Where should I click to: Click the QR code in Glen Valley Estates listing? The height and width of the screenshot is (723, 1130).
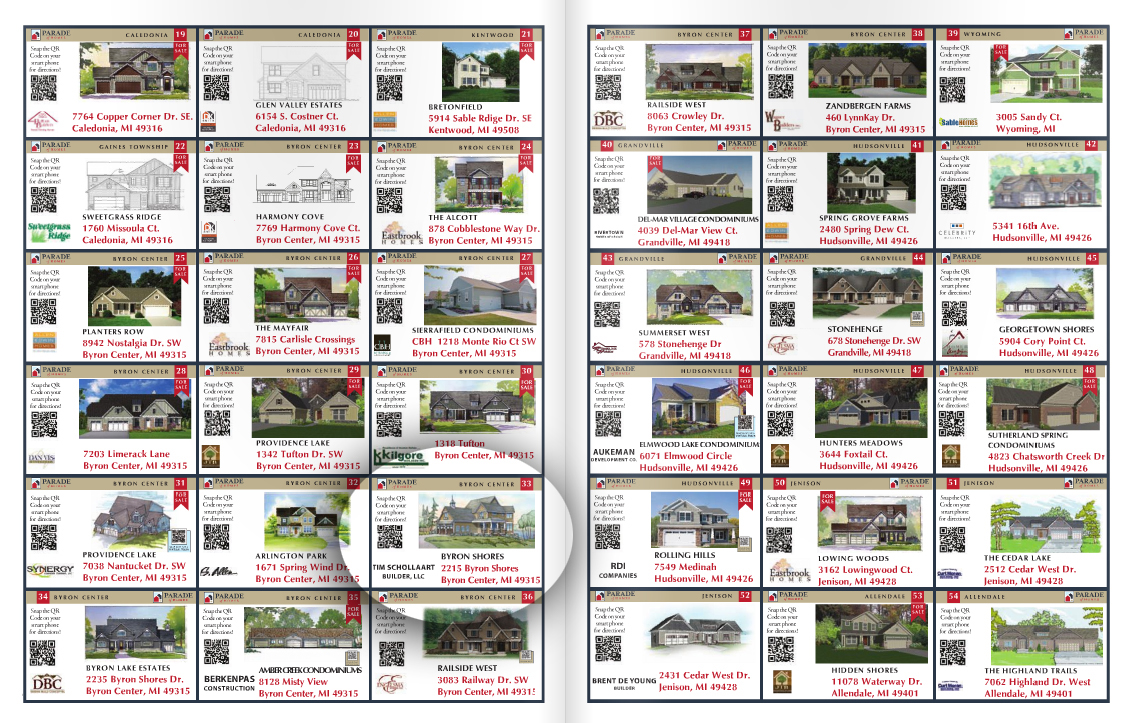pos(216,87)
